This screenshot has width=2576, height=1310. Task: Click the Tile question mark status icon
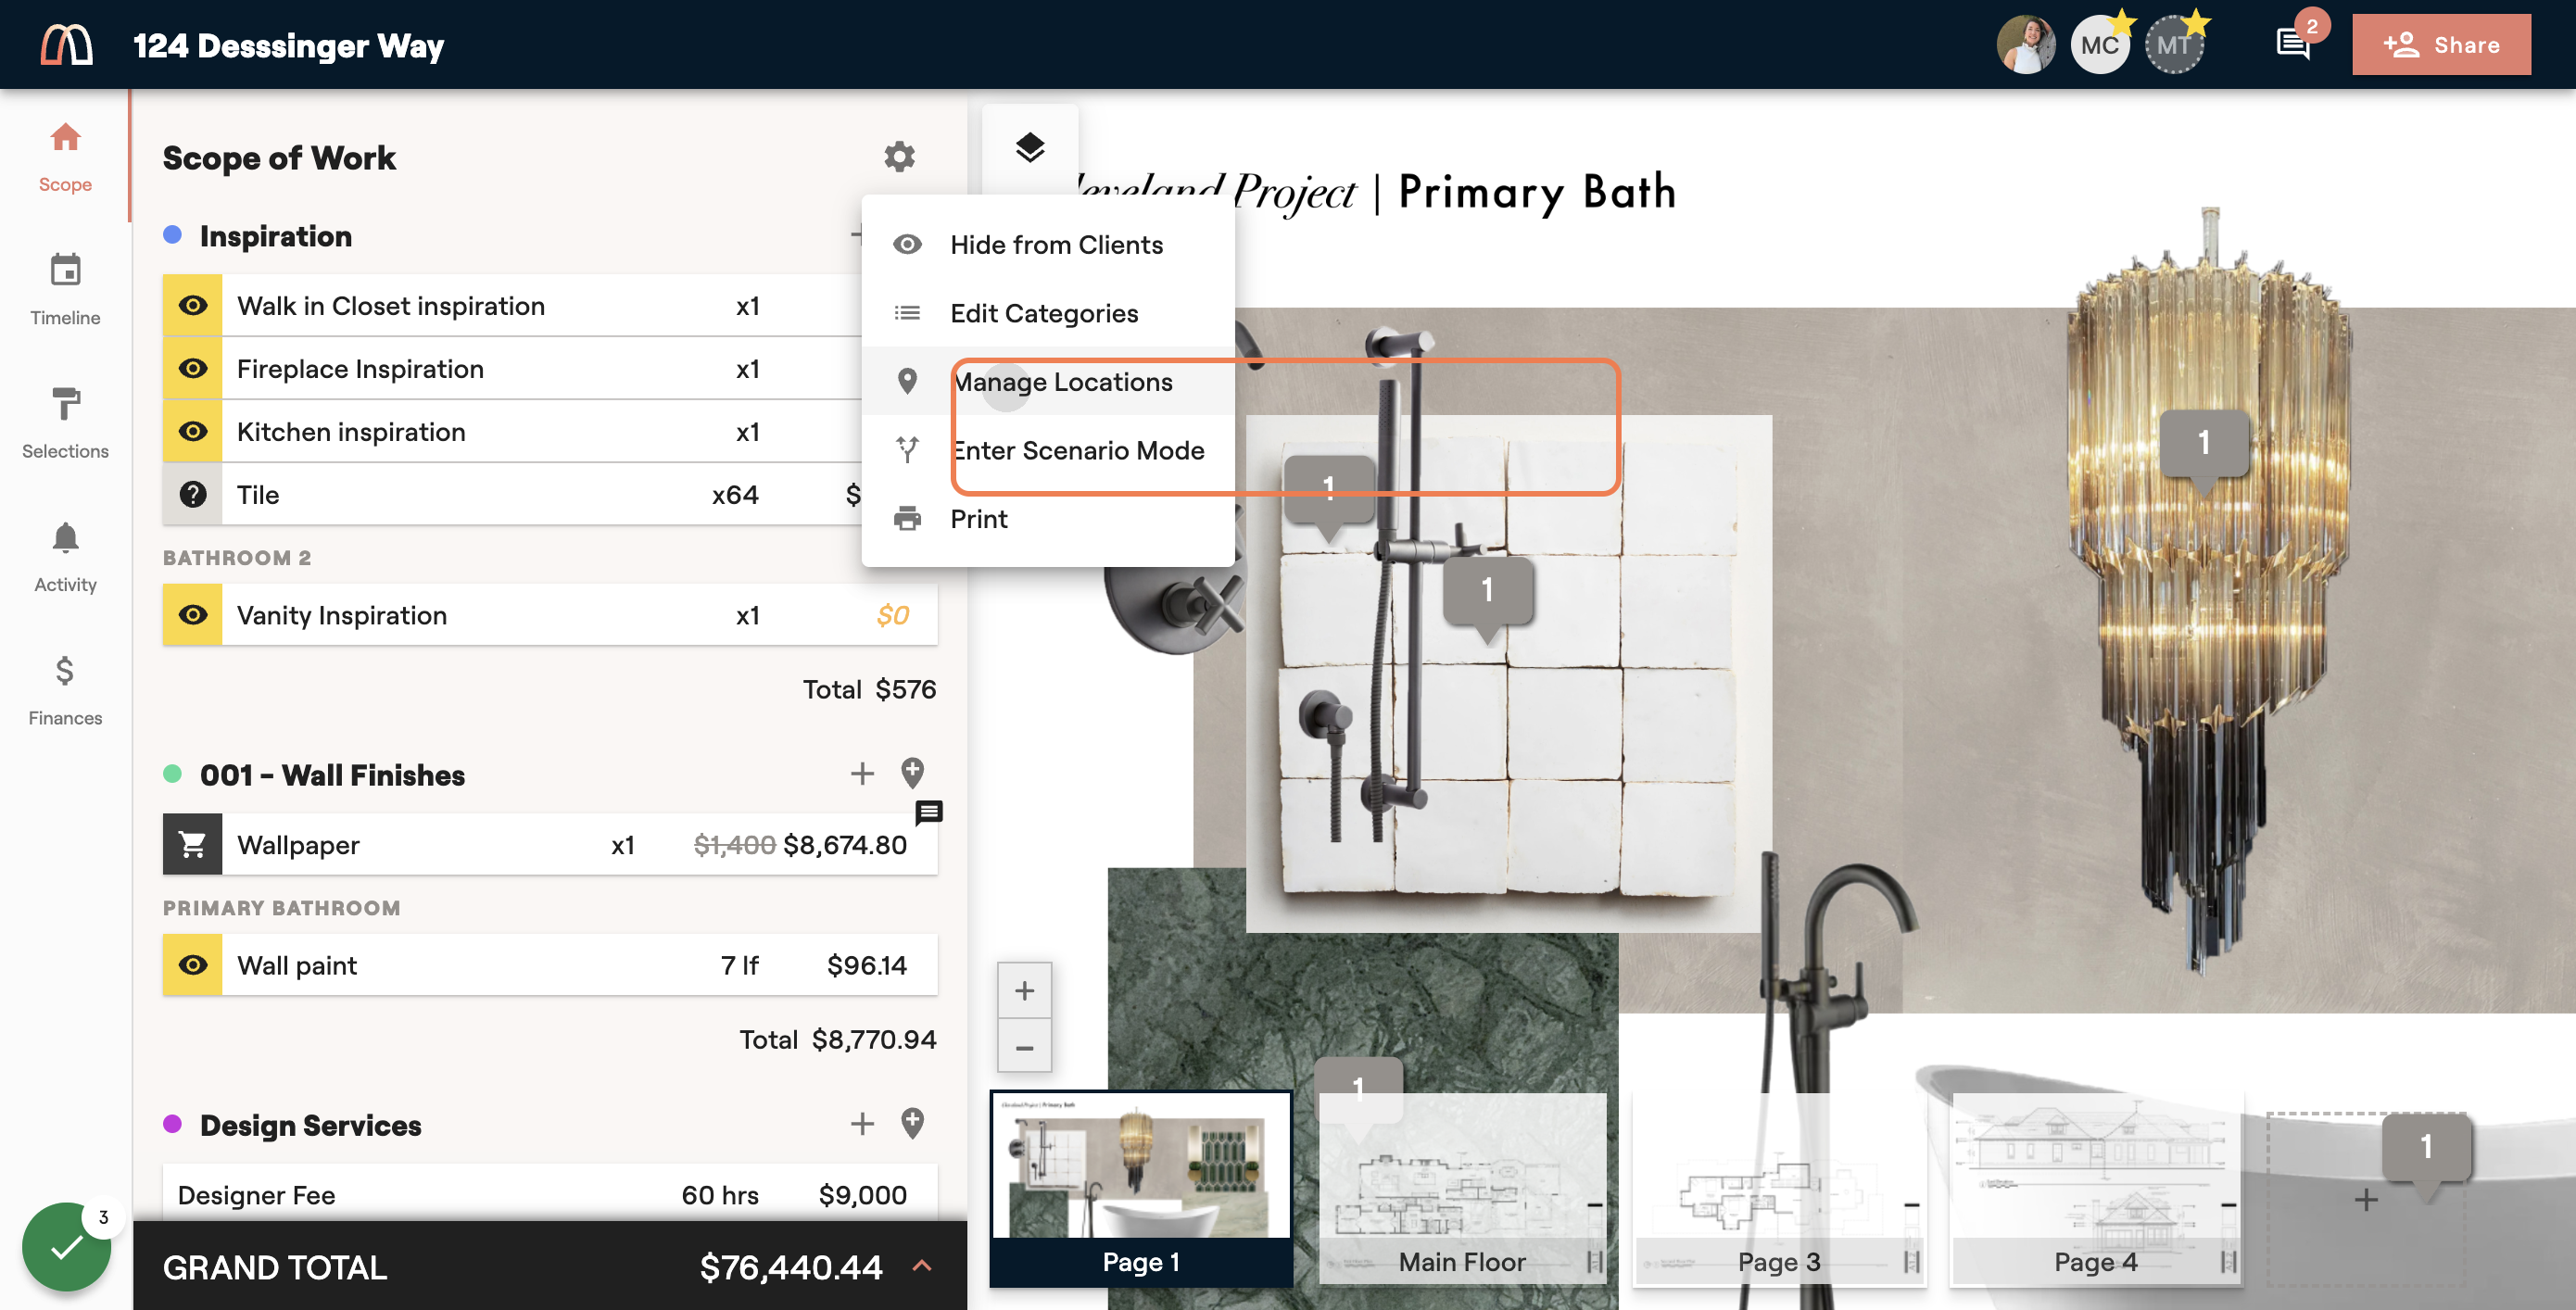point(193,495)
